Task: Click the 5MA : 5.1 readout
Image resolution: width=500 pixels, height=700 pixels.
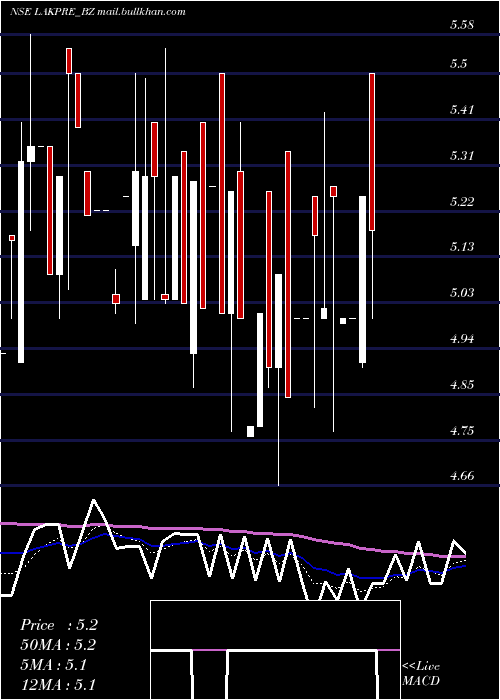Action: coord(54,665)
